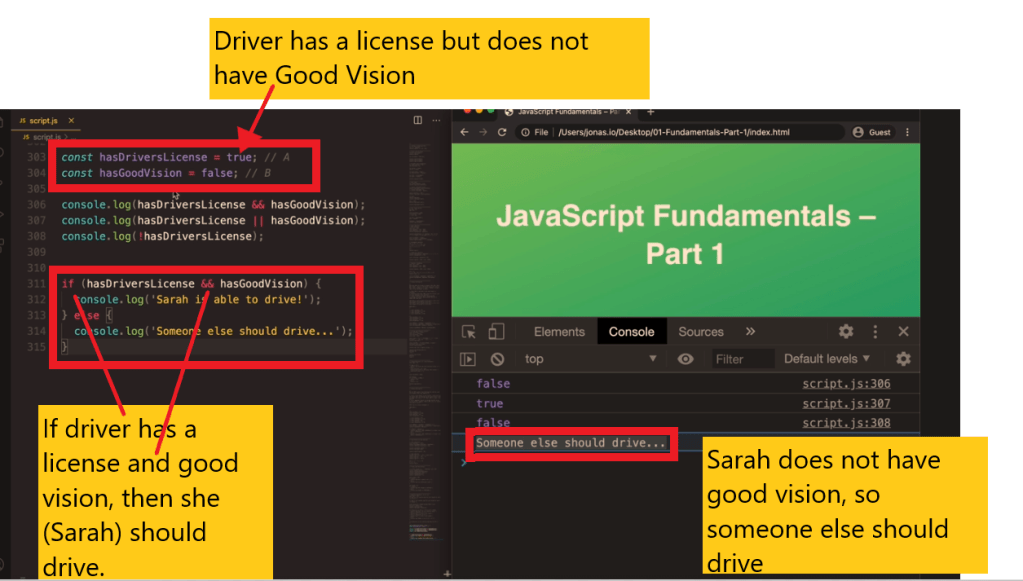Switch to the Elements tab

point(559,332)
